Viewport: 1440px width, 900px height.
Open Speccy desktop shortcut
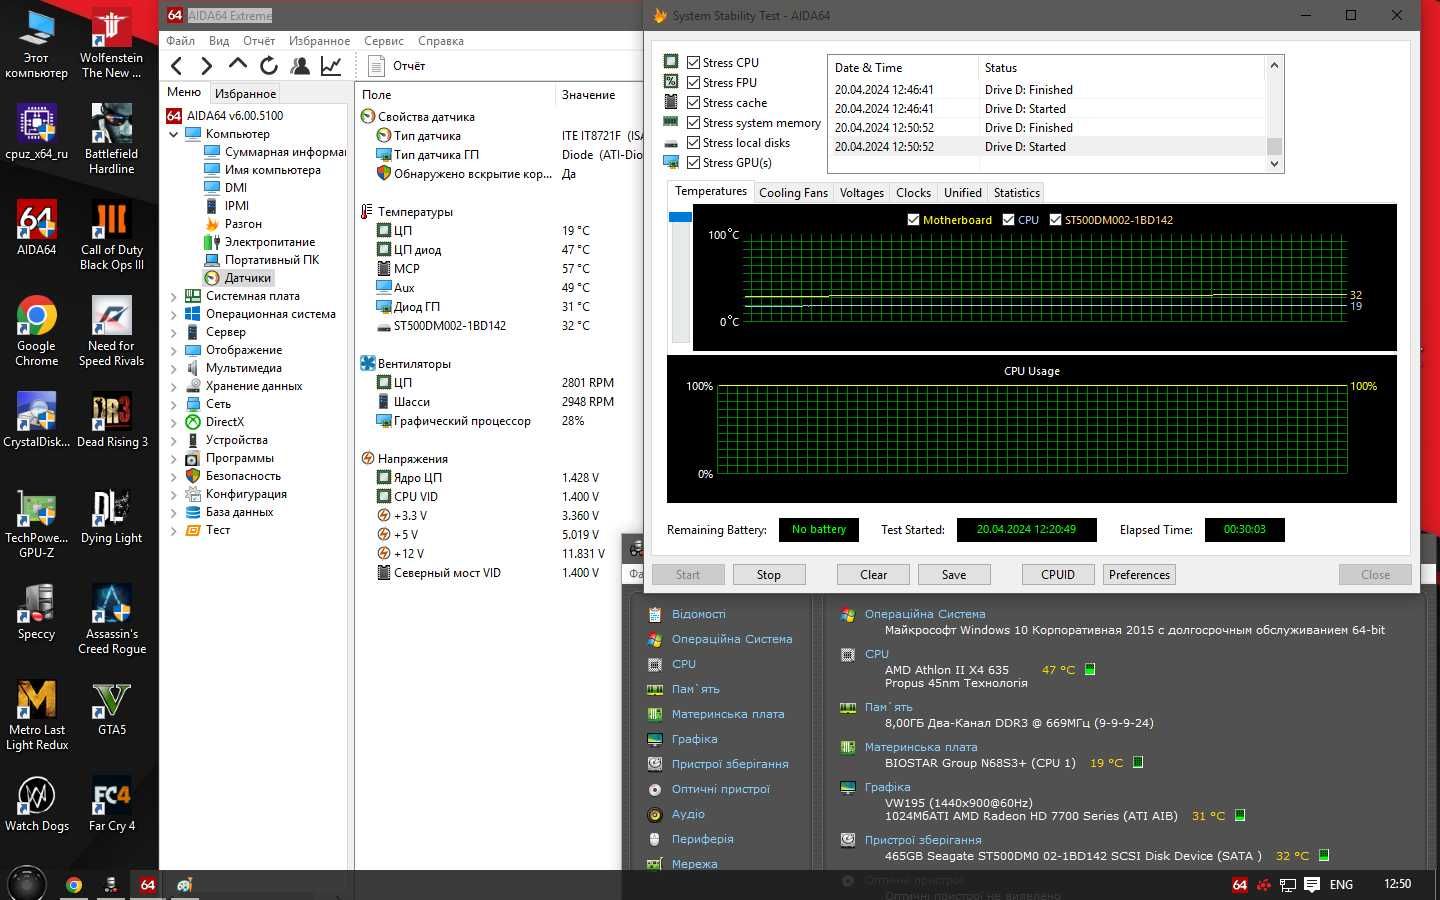coord(37,611)
